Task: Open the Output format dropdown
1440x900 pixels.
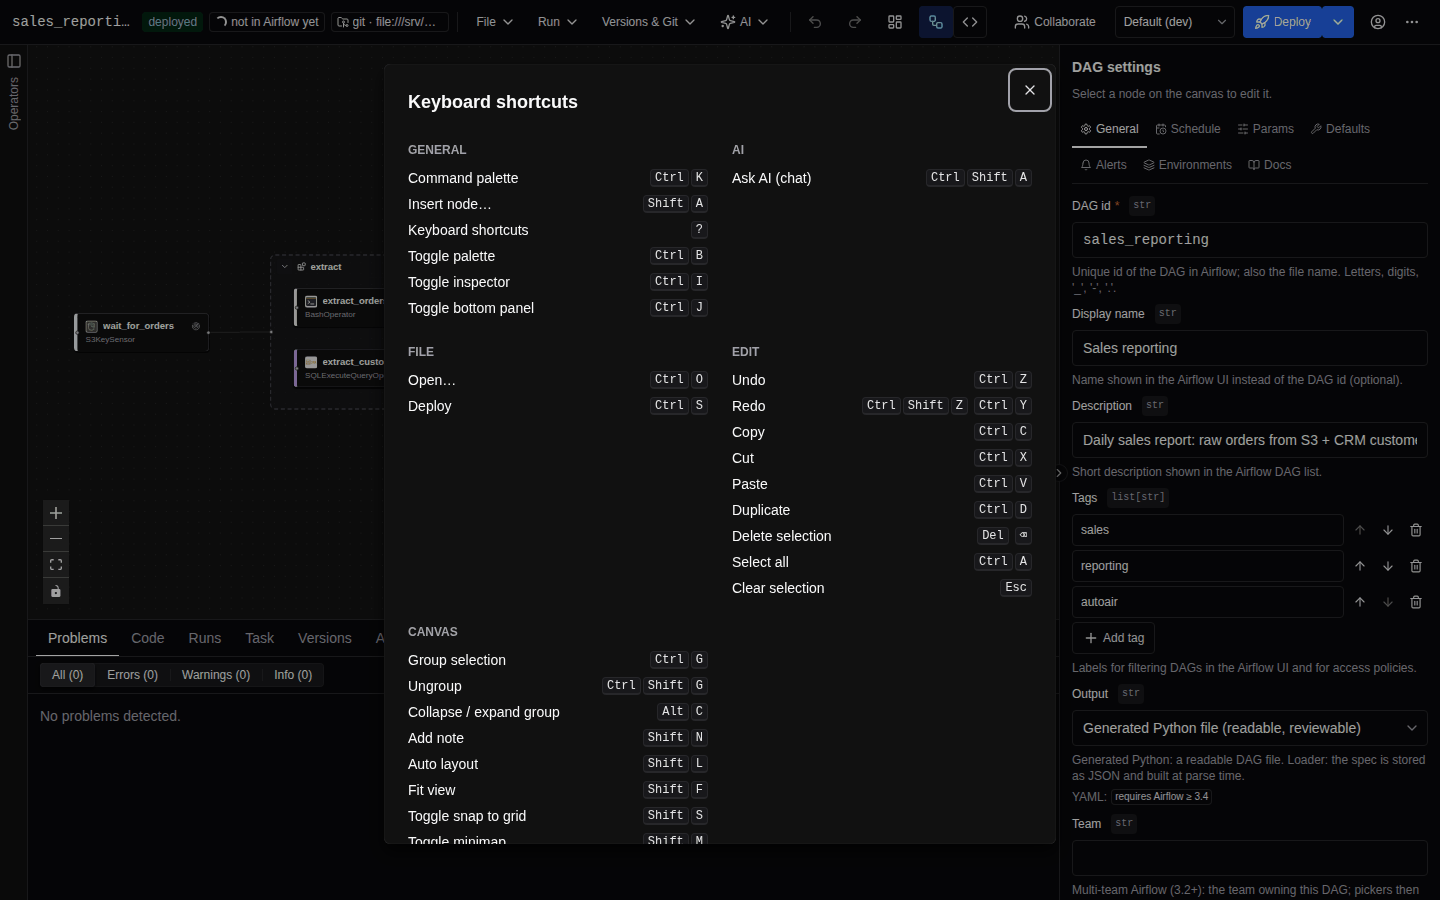Action: [1249, 728]
